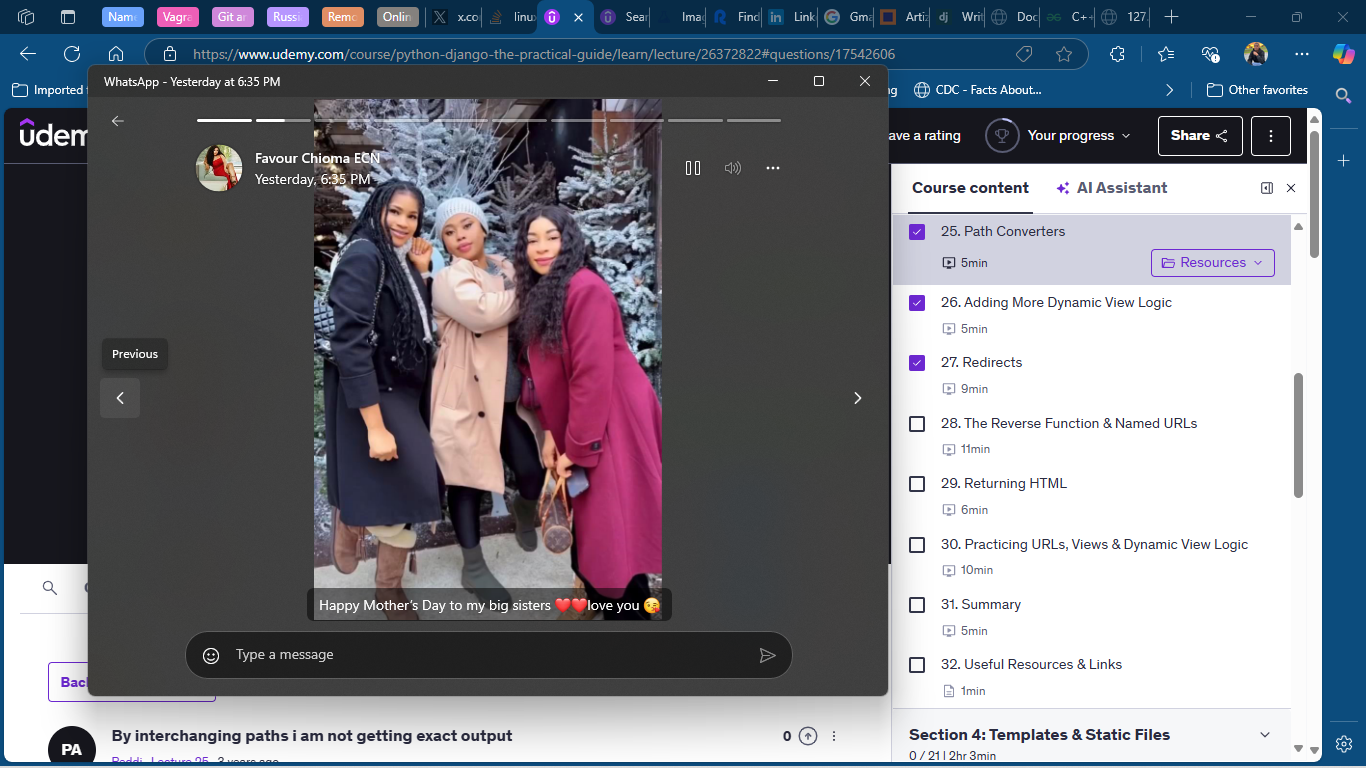Click the search icon in Q&A
Viewport: 1366px width, 768px height.
(x=50, y=588)
